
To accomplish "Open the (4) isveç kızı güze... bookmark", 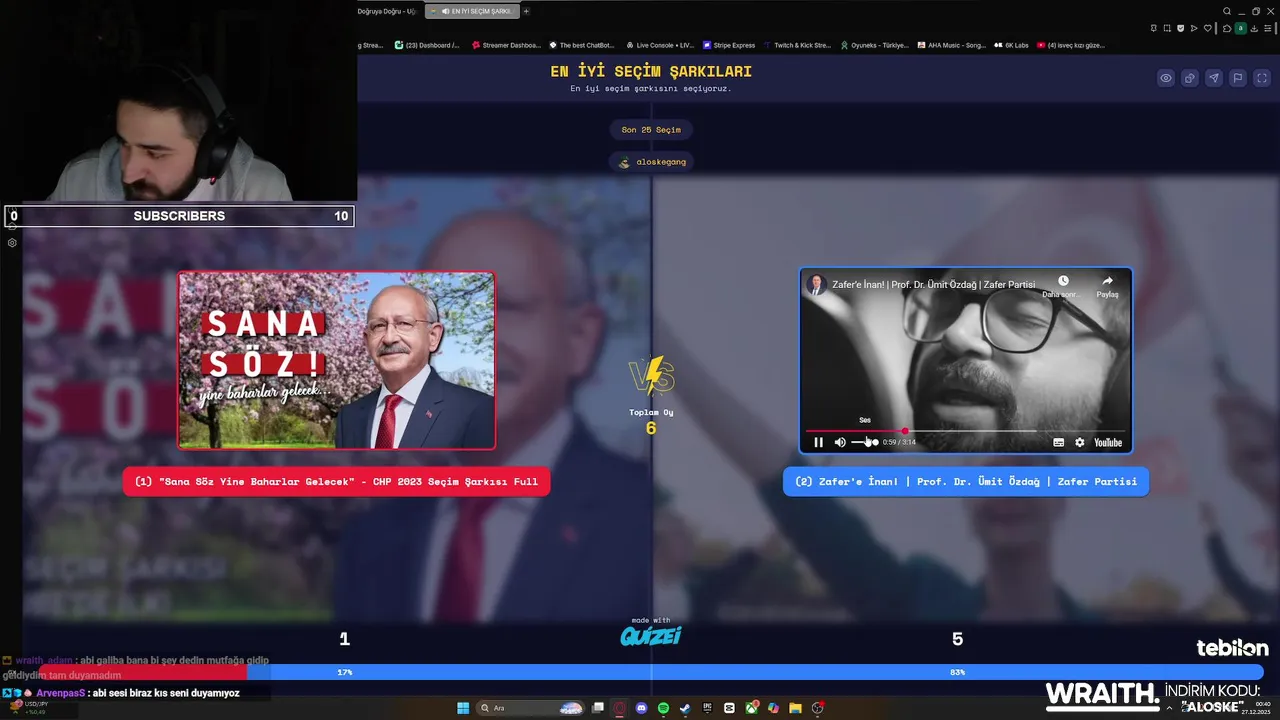I will tap(1070, 45).
